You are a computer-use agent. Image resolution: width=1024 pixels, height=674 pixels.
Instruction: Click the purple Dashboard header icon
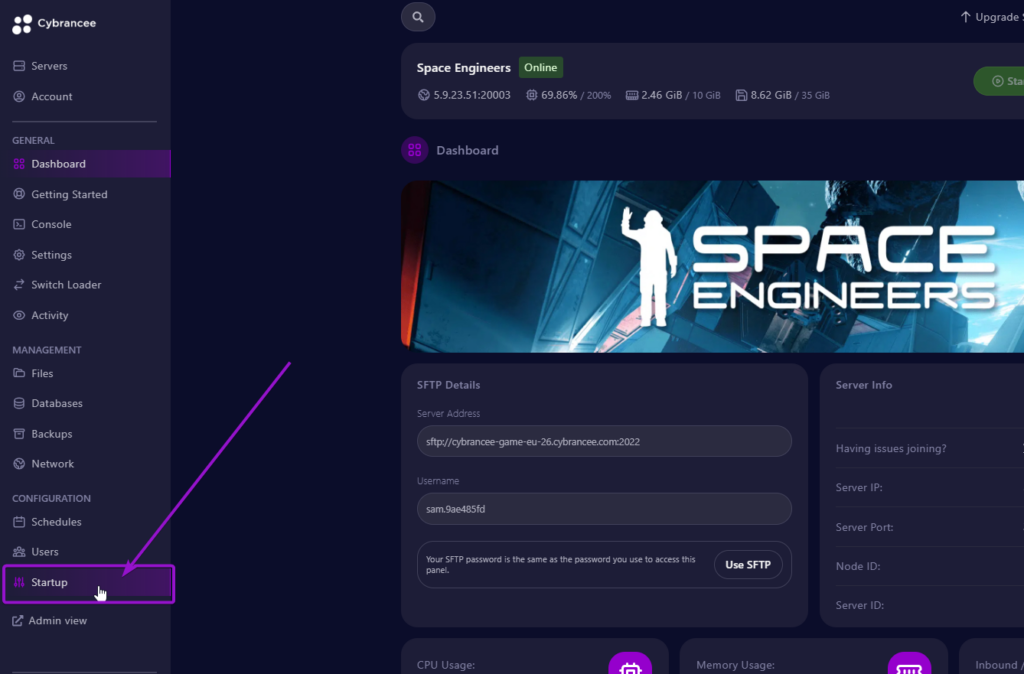[x=415, y=150]
